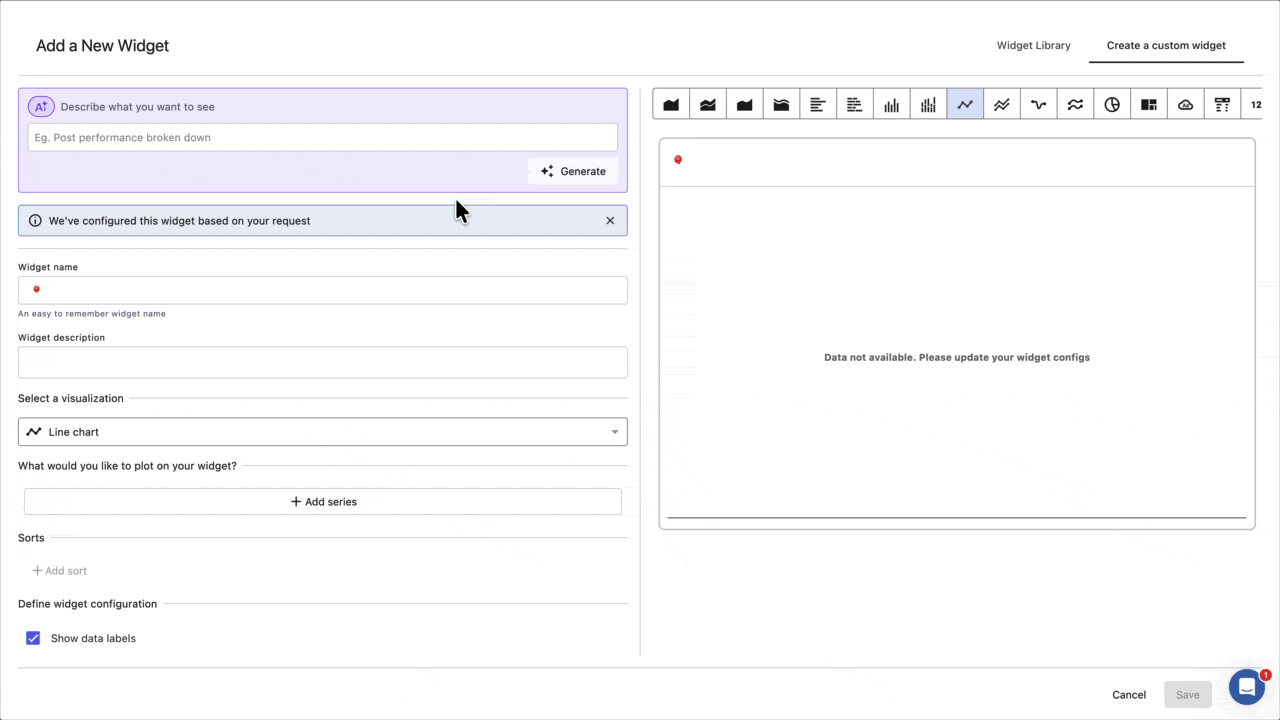Choose the multi-line chart visualization icon
The width and height of the screenshot is (1280, 720).
[1001, 104]
